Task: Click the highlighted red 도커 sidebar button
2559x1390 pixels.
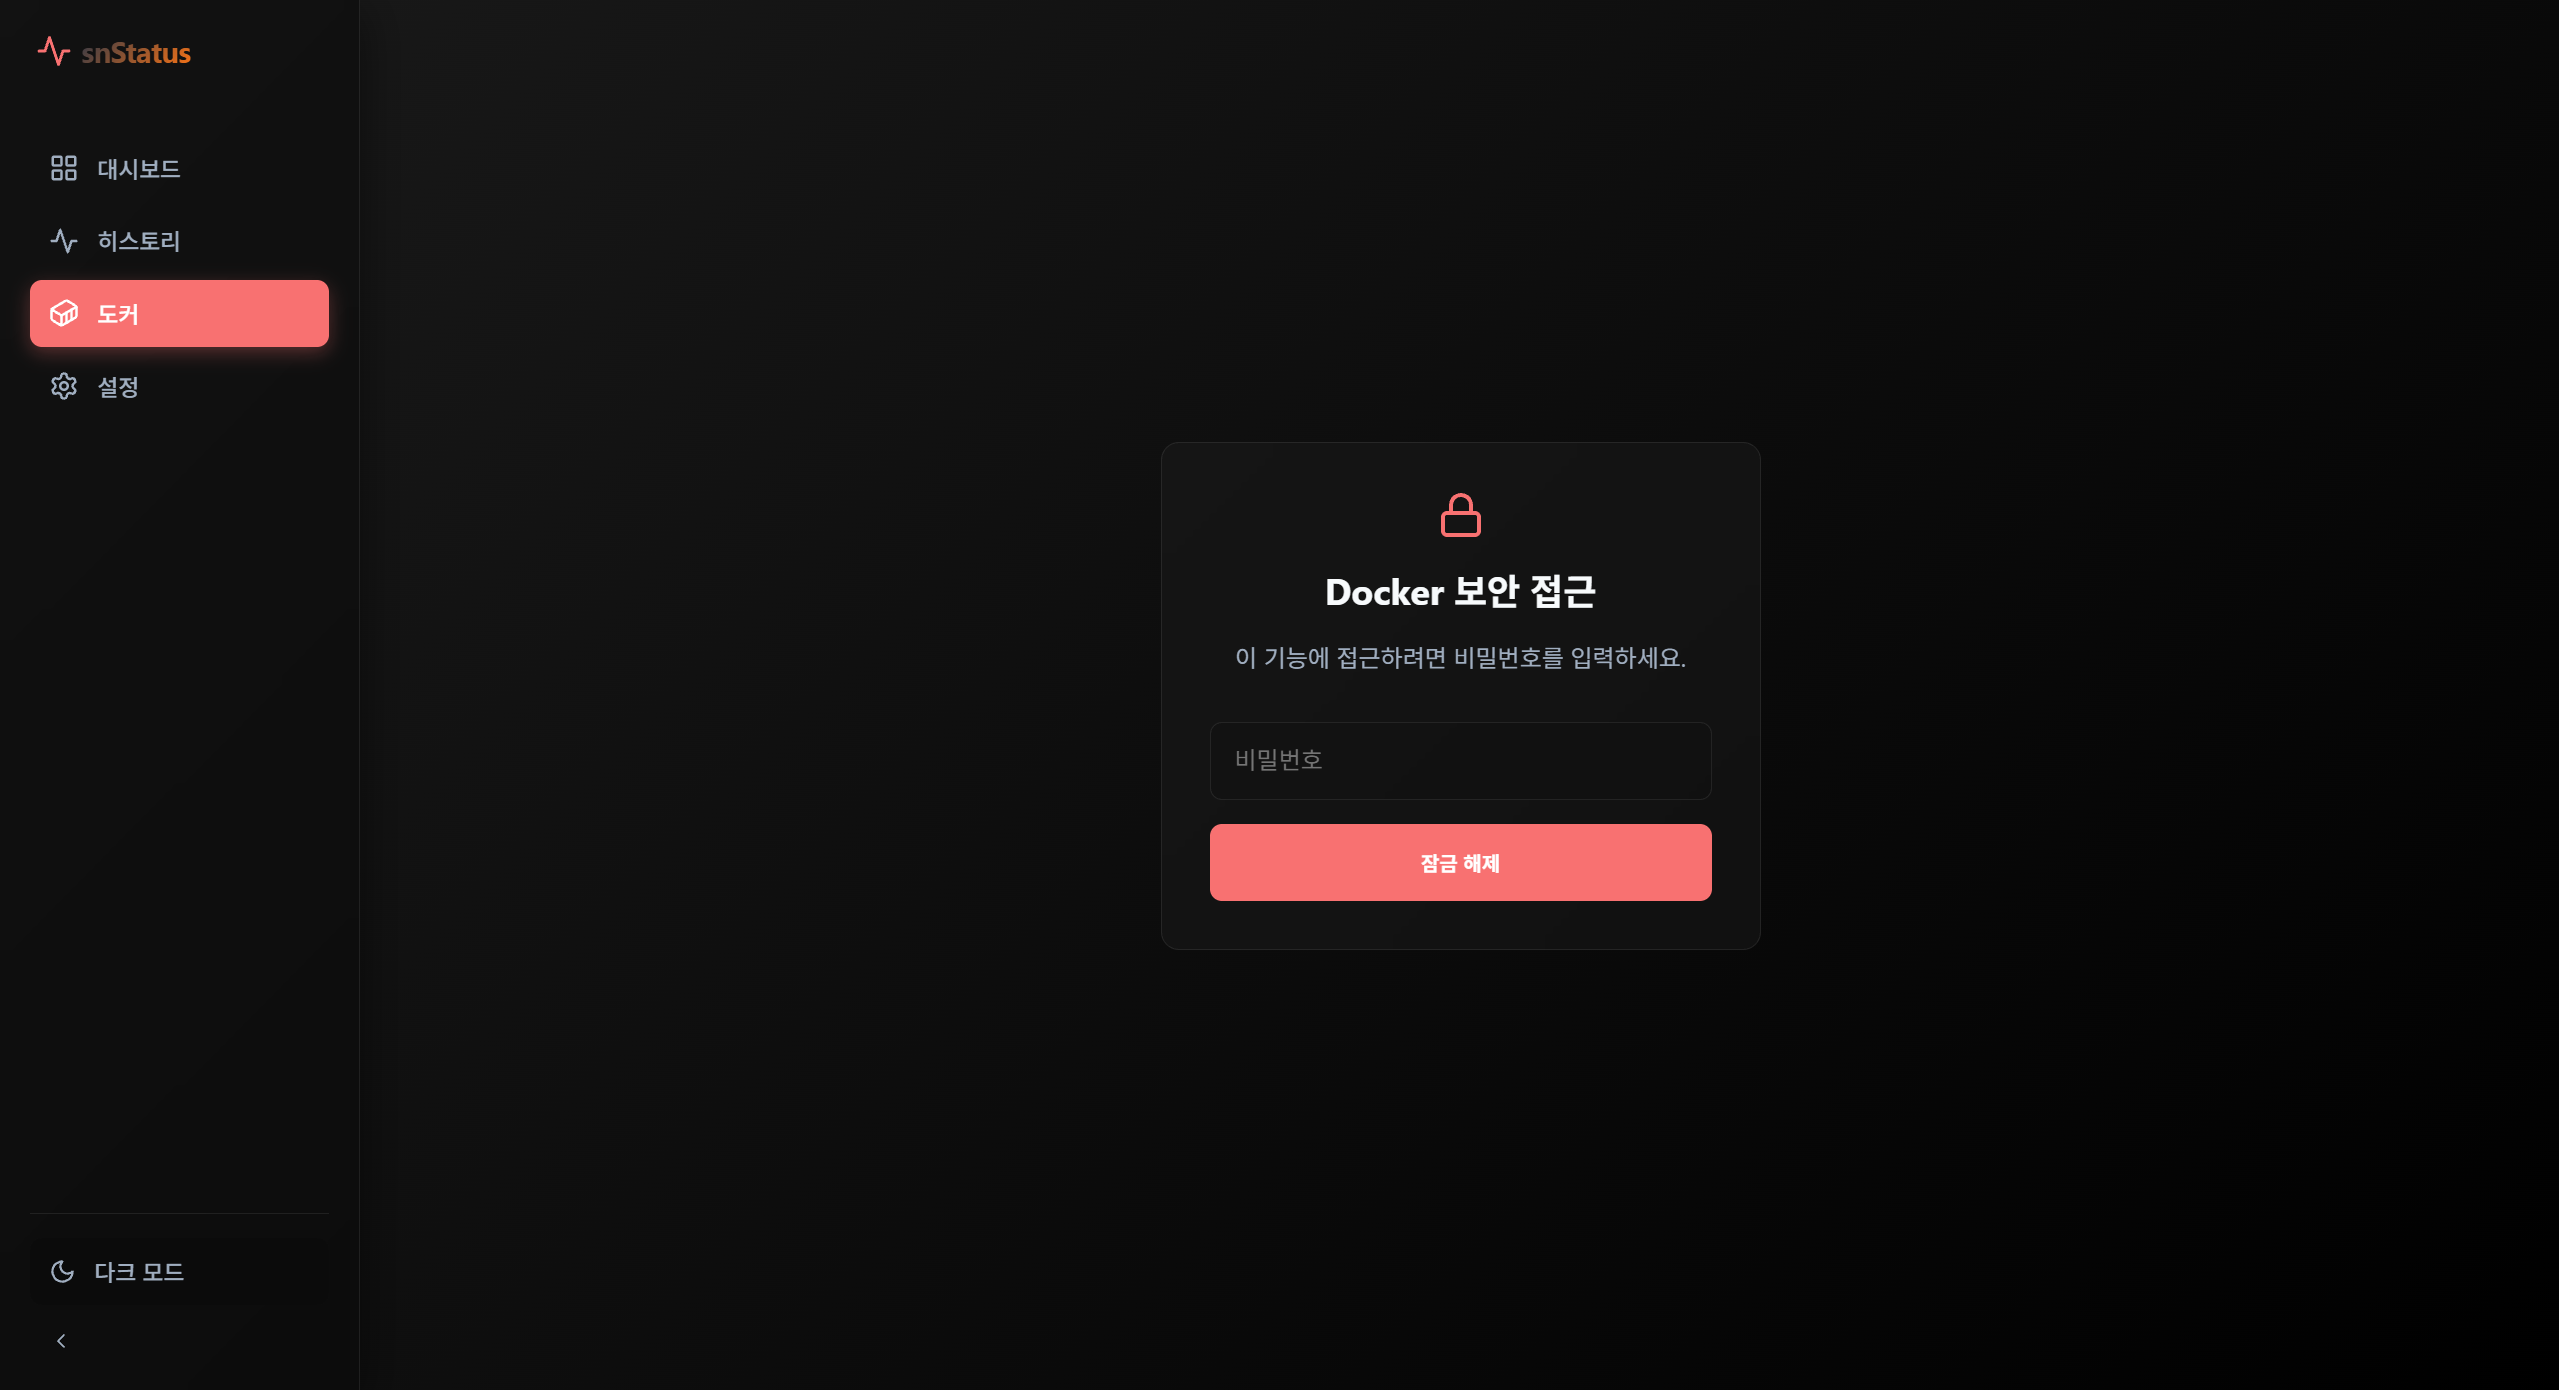Action: click(179, 313)
